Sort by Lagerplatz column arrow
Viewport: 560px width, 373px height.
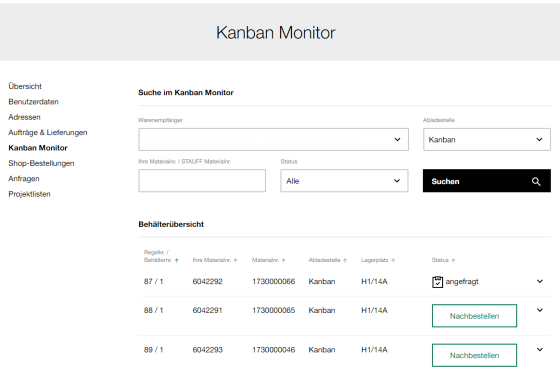point(393,260)
